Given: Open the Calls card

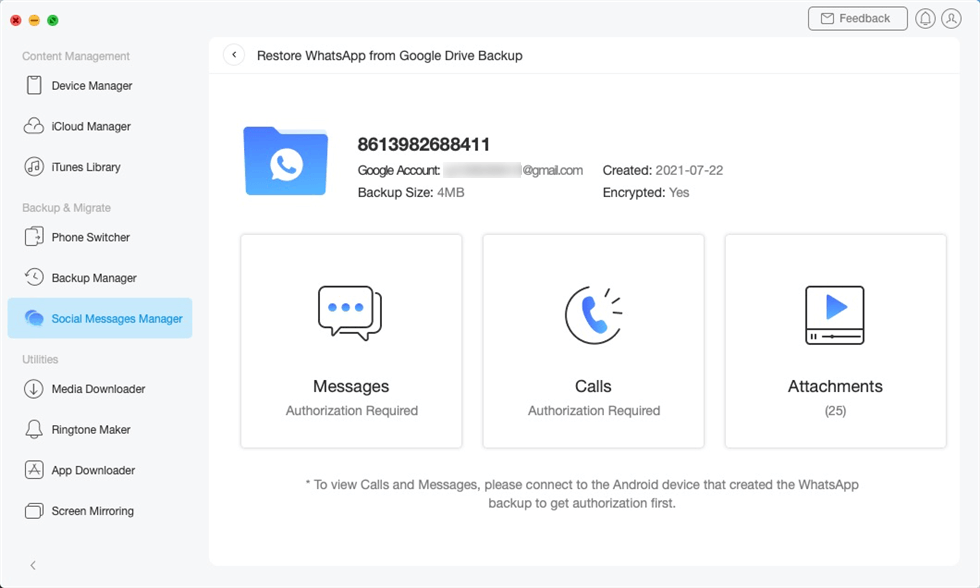Looking at the screenshot, I should click(x=593, y=341).
